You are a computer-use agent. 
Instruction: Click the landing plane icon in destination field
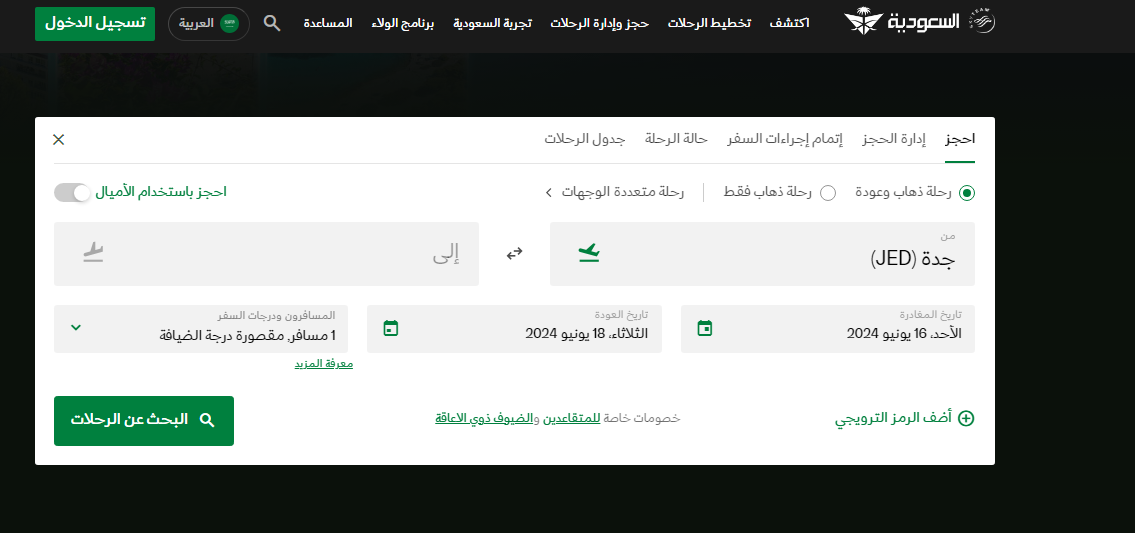[x=93, y=253]
